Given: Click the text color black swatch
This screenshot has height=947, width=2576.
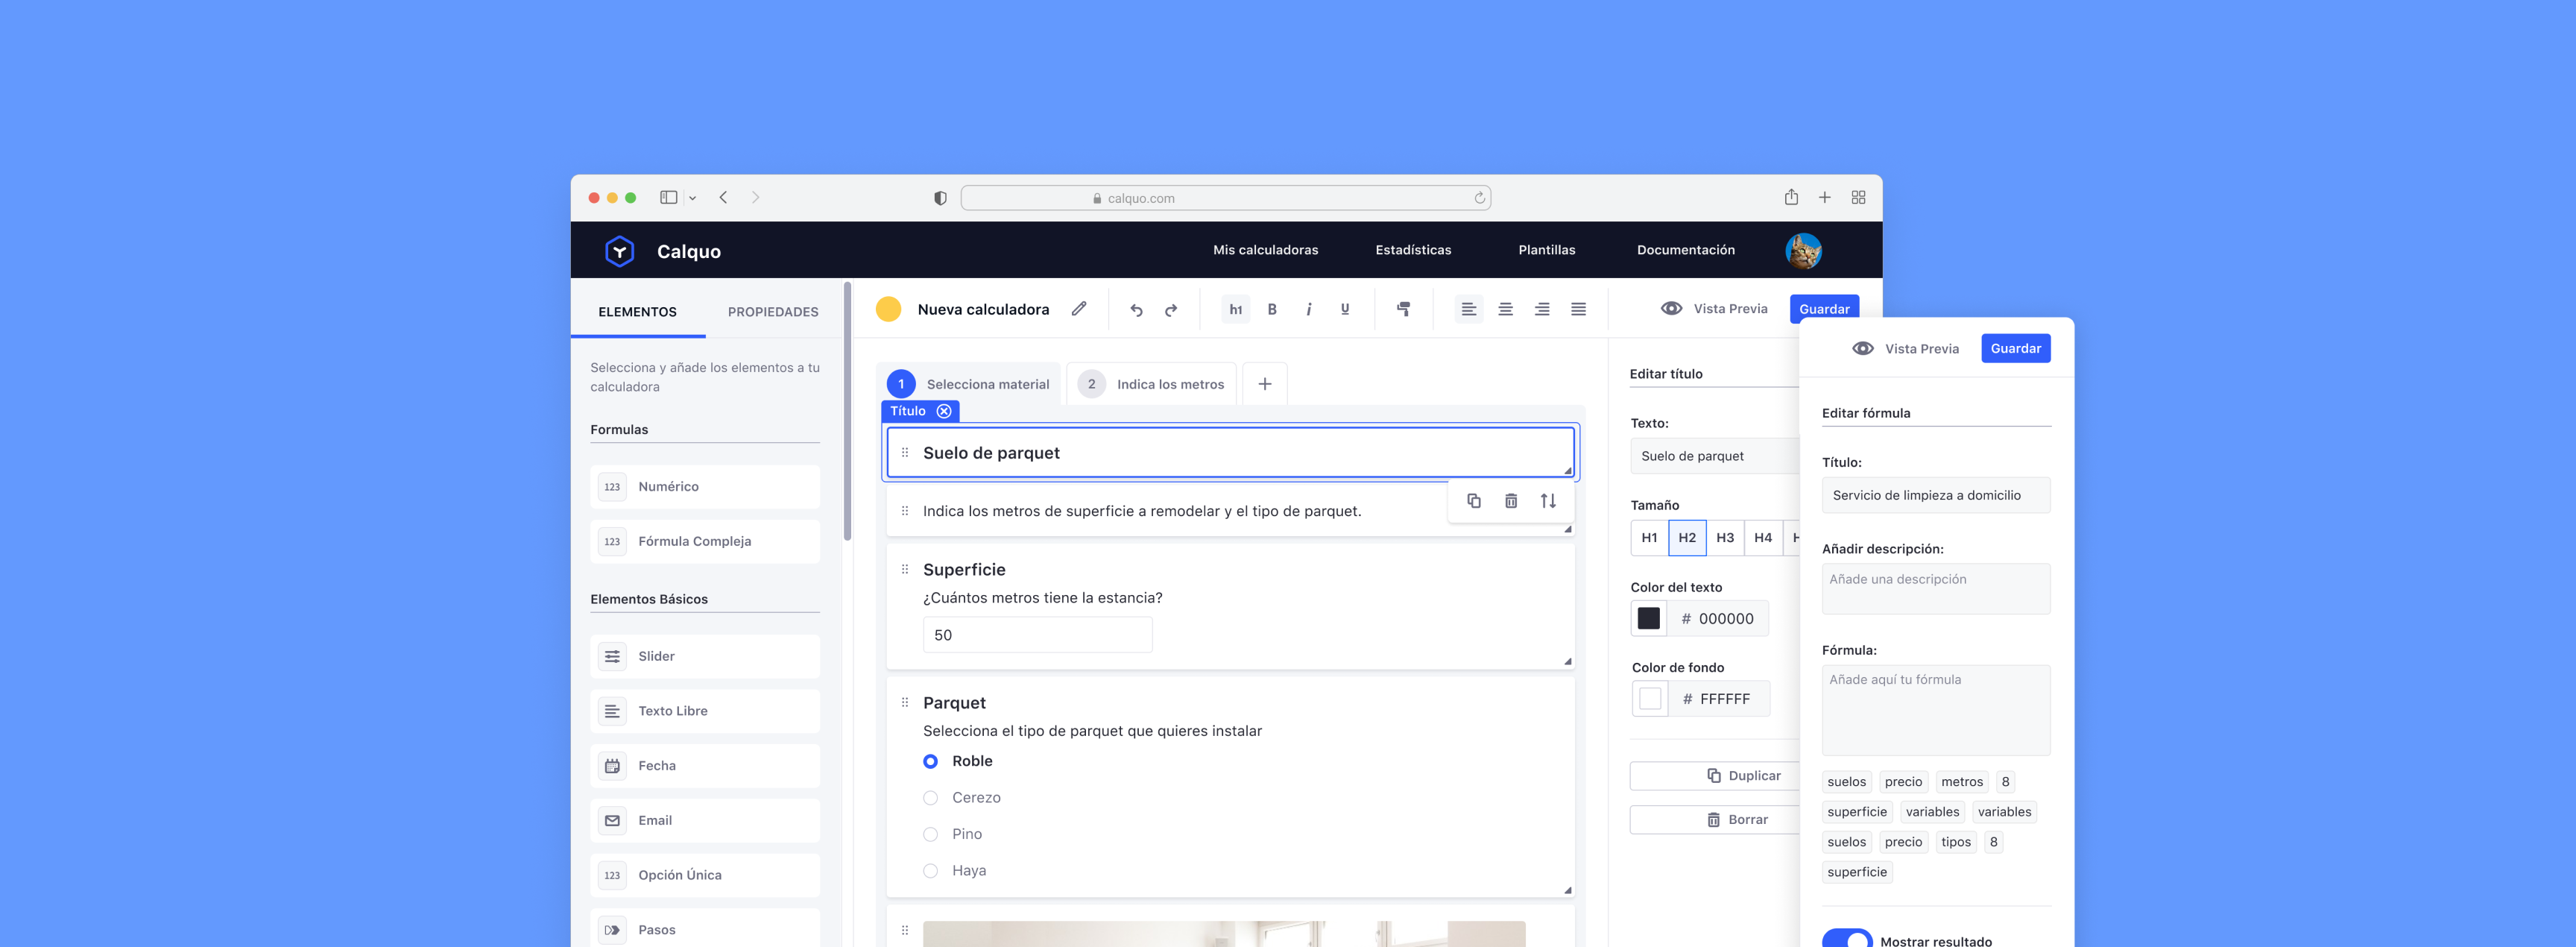Looking at the screenshot, I should coord(1648,619).
